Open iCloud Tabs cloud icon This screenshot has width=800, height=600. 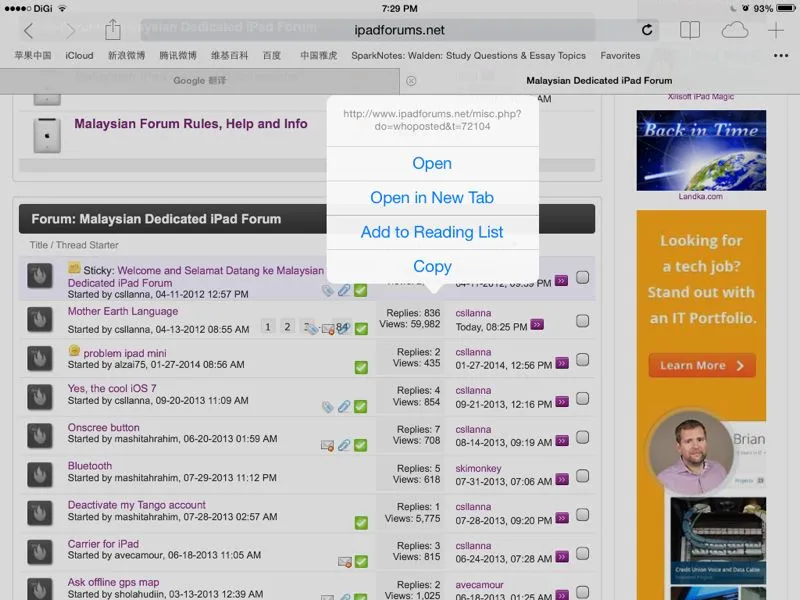(x=734, y=31)
